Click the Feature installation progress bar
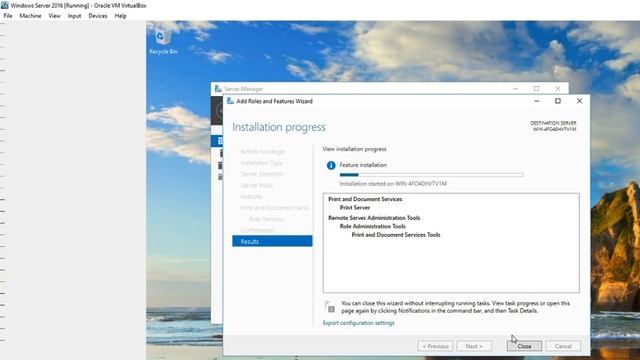Screen dimensions: 640x360 431,175
